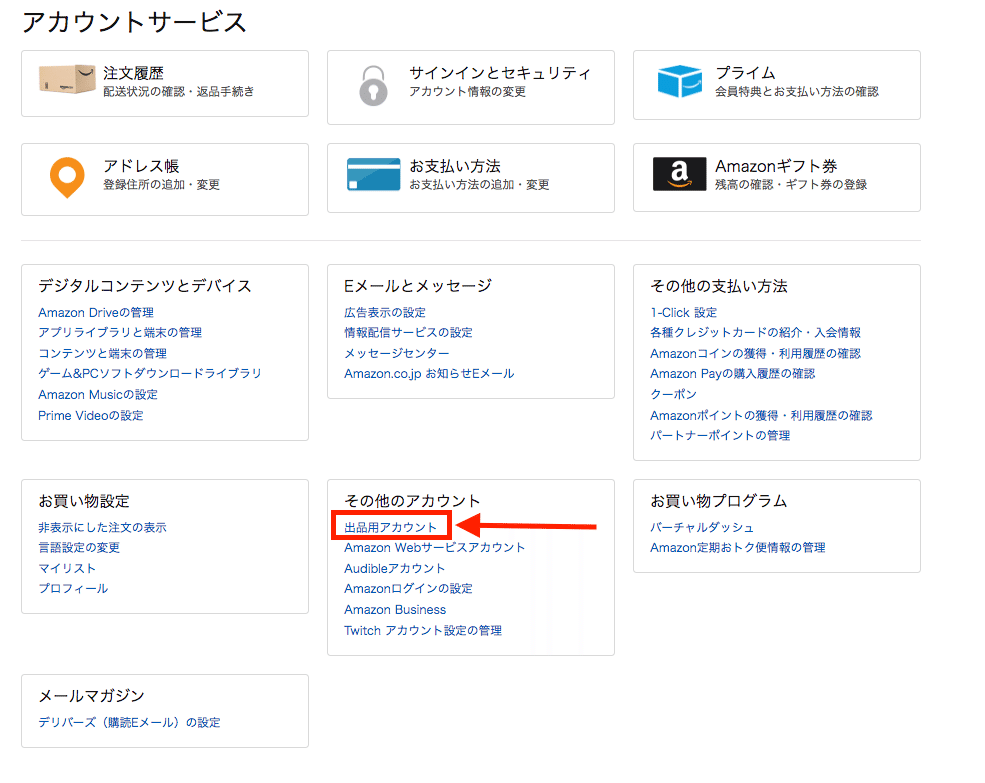Open the お支払い方法 card title
Screen dimensions: 985x783
click(x=455, y=167)
